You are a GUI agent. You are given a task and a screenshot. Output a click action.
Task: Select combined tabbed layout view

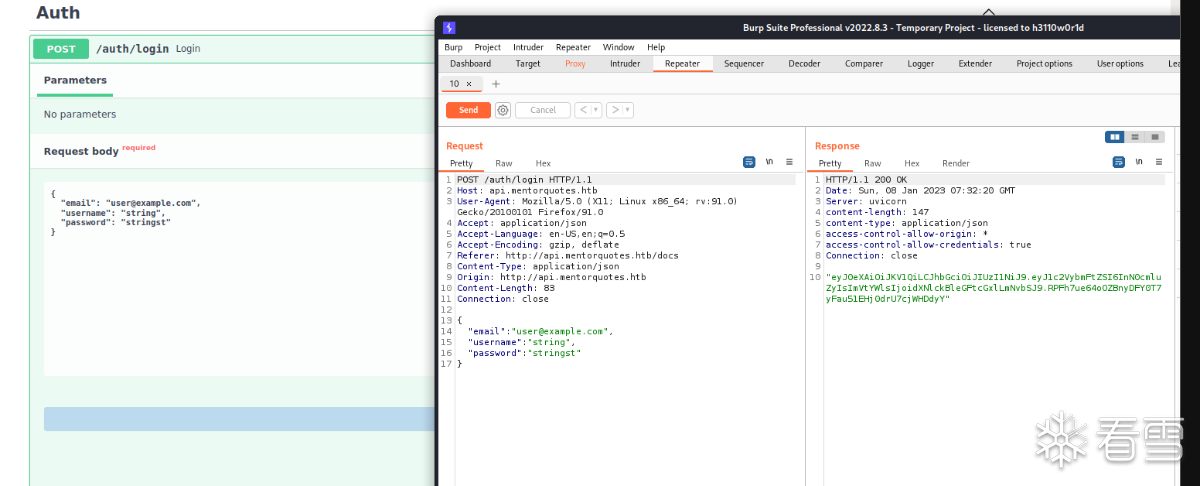coord(1155,137)
